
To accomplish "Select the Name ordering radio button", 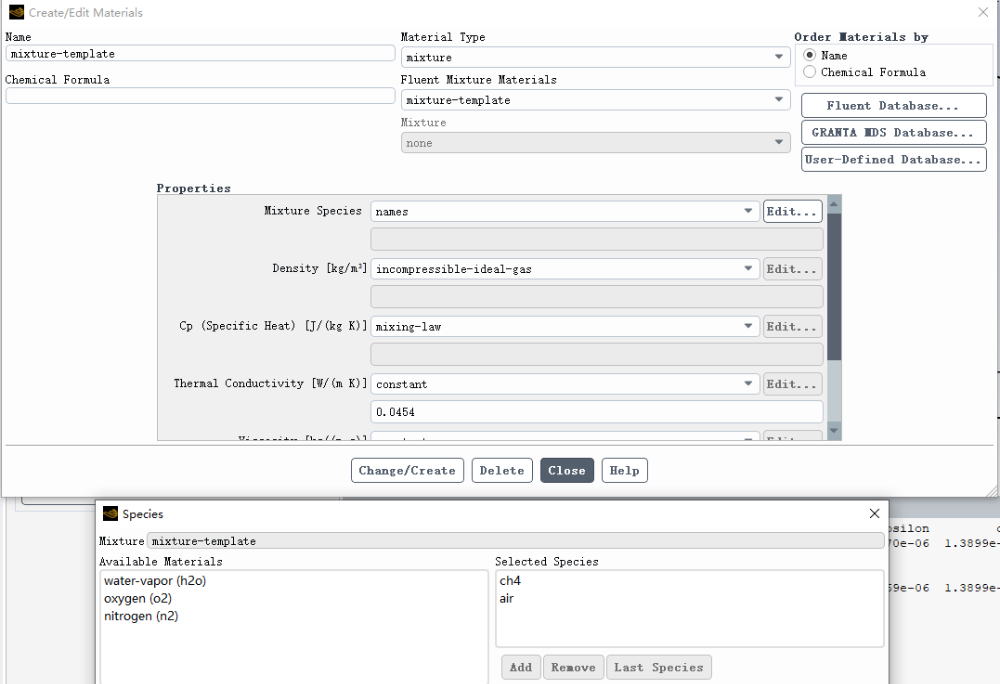I will (809, 55).
